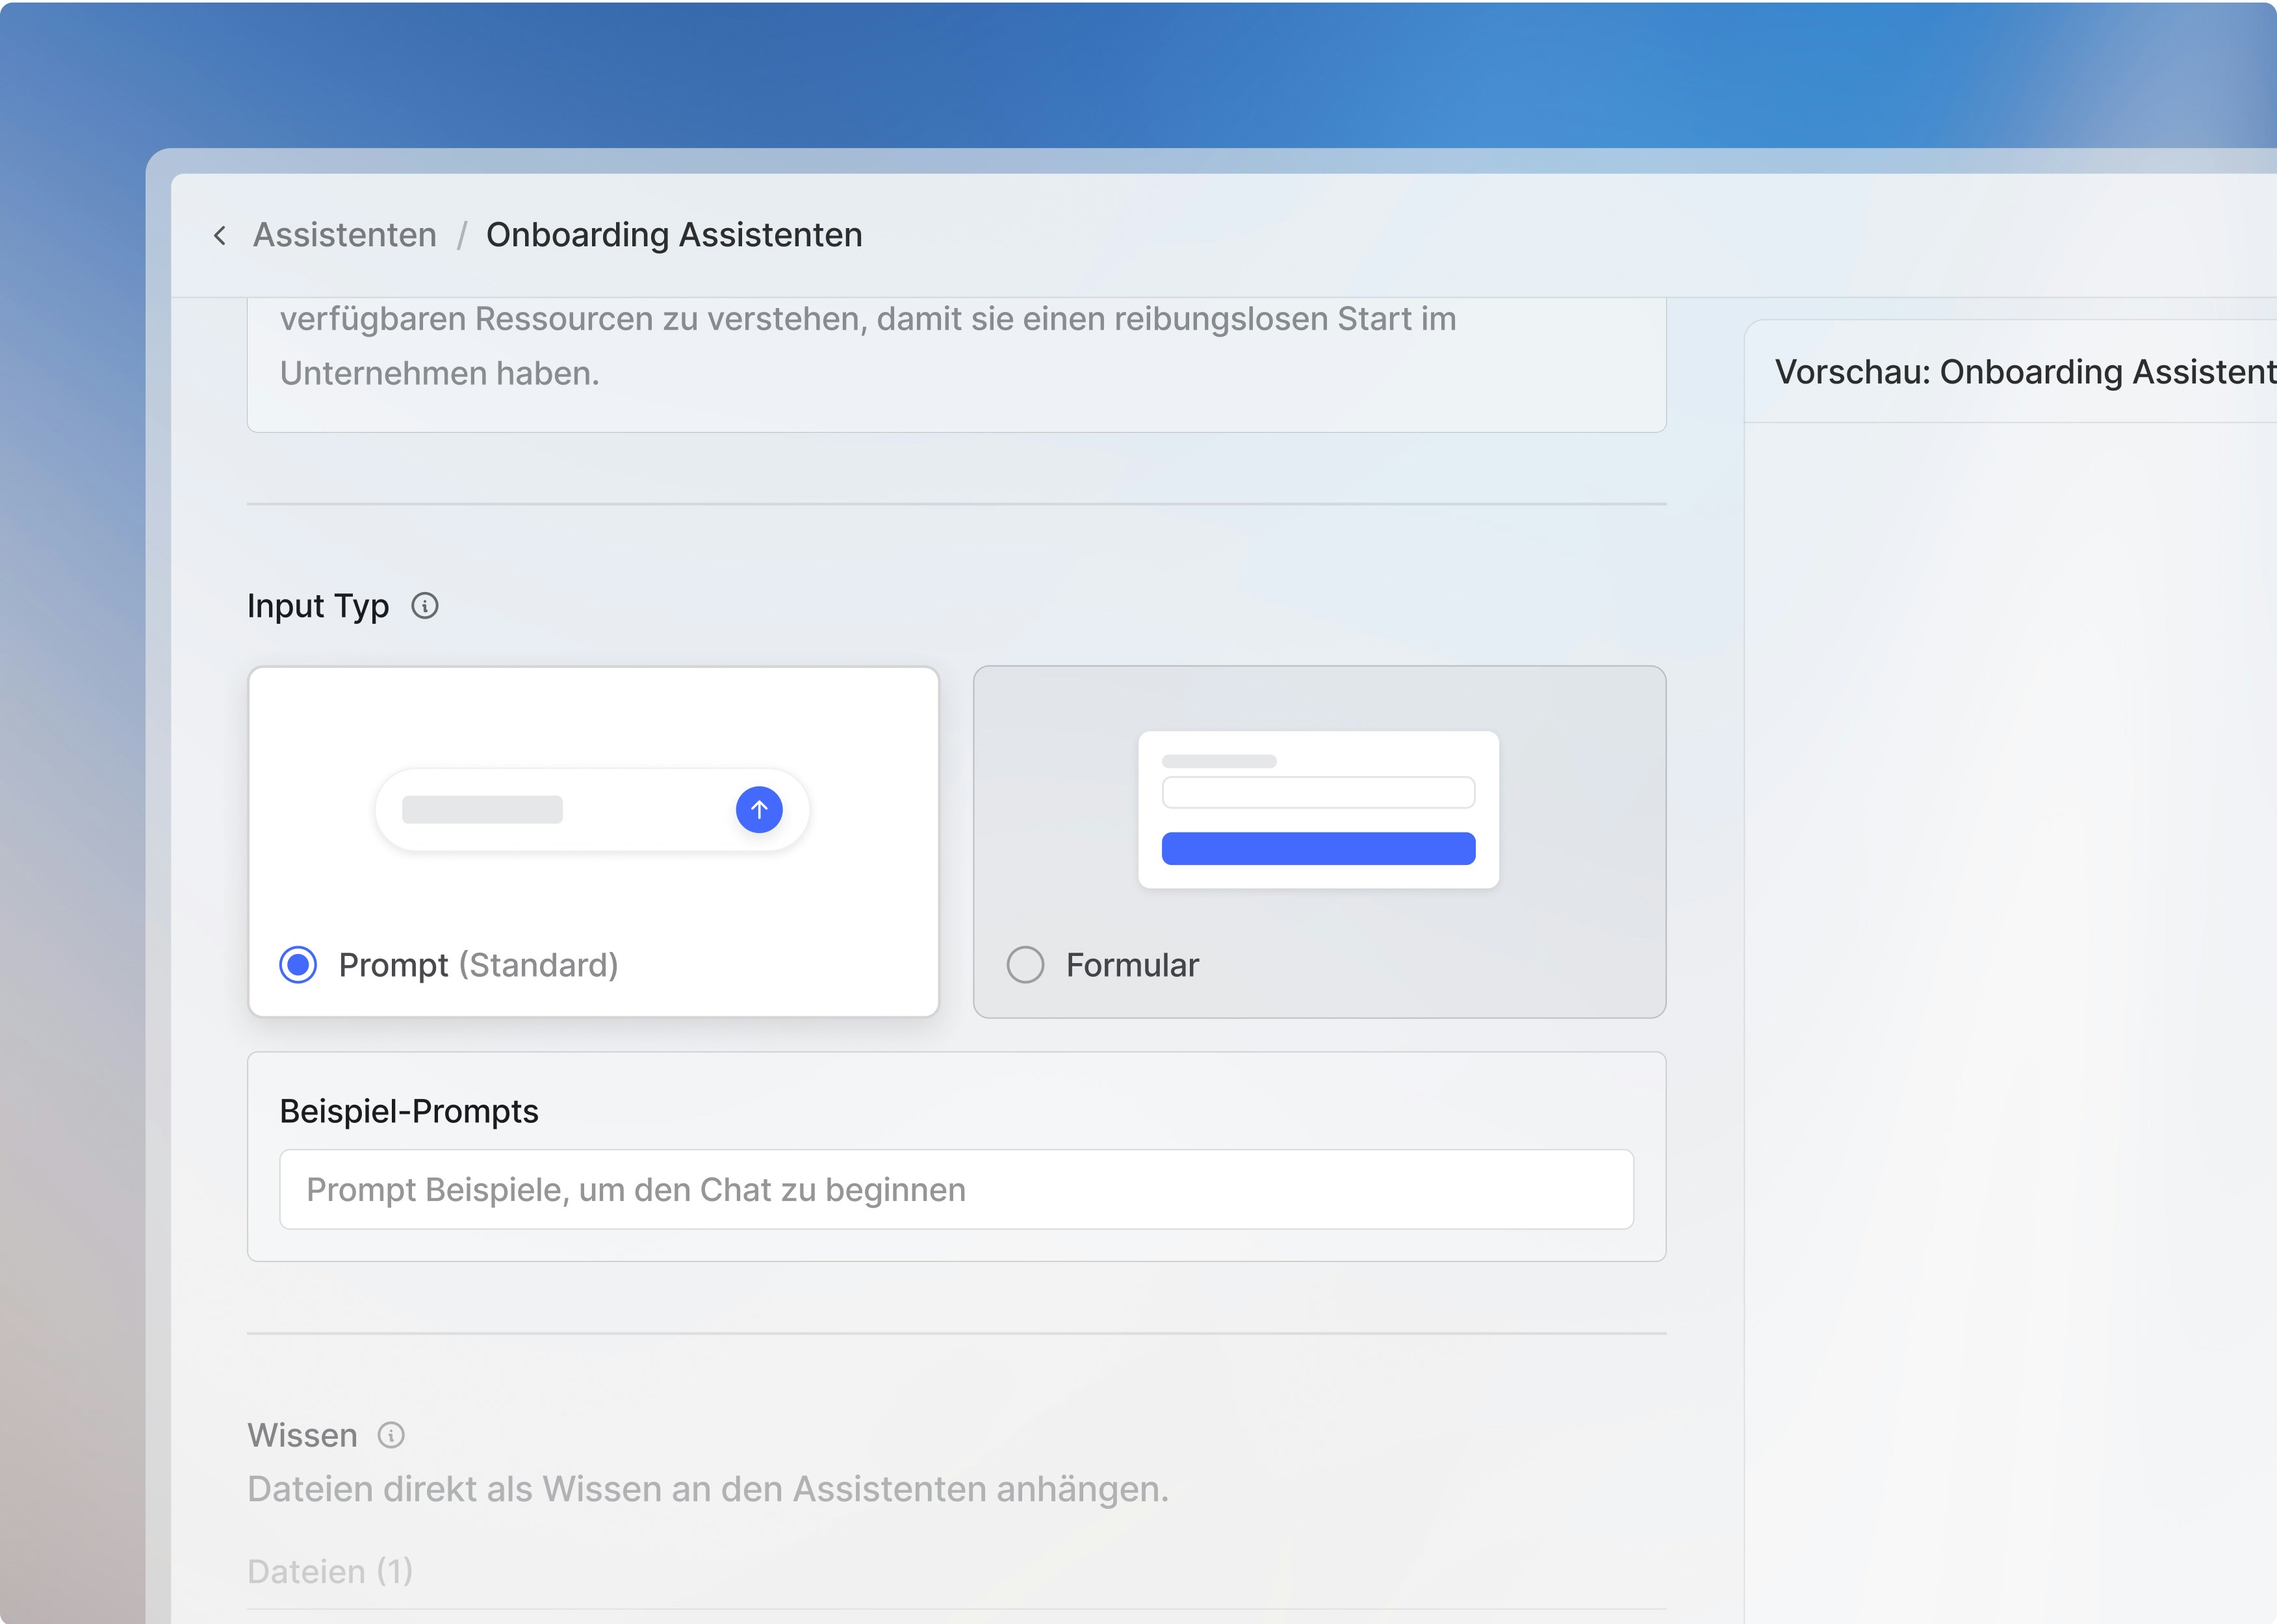Click the Beispiel-Prompts heading label
Screen dimensions: 2277x1624
click(409, 1111)
